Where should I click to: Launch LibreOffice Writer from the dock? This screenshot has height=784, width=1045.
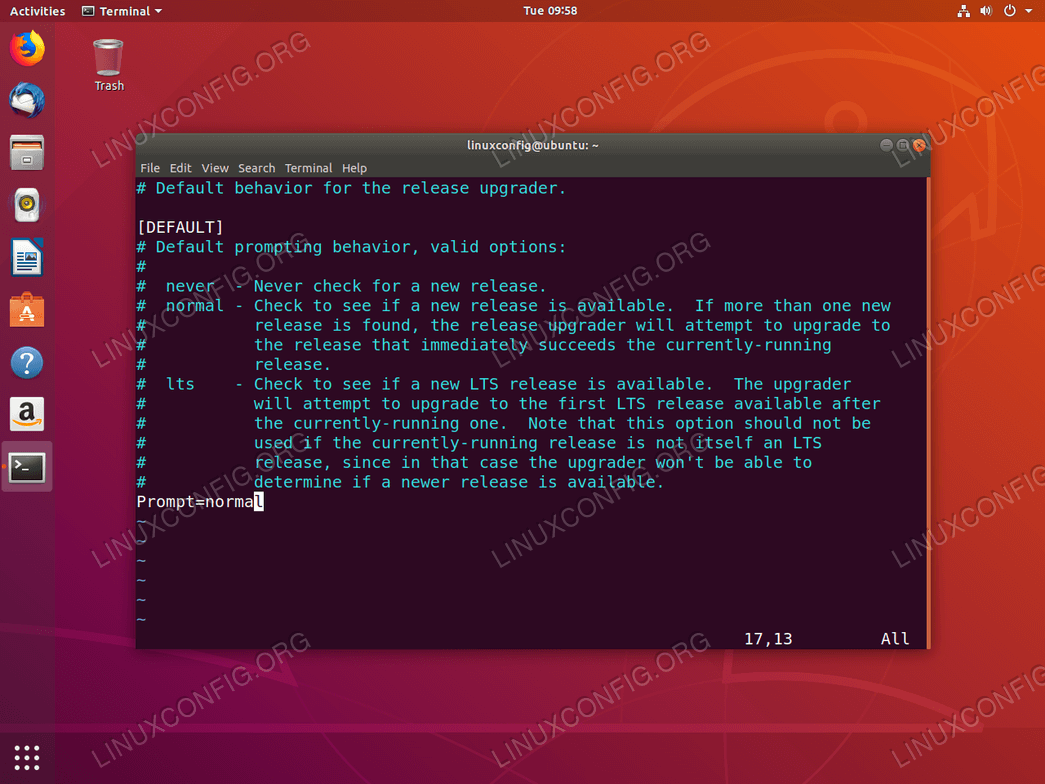[27, 257]
